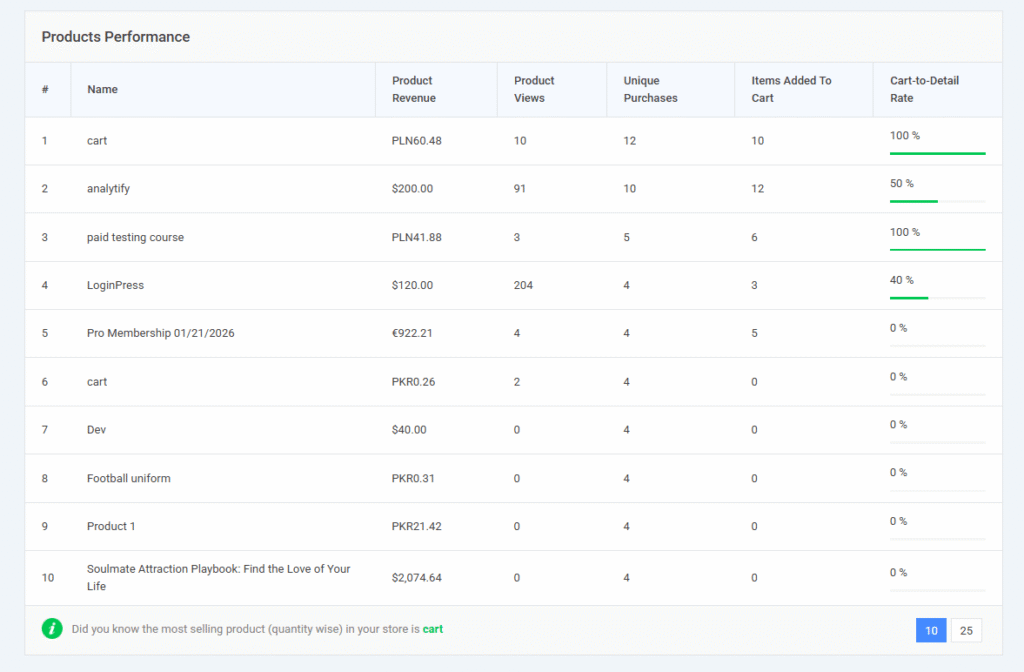The height and width of the screenshot is (672, 1024).
Task: Click 0 % rate in Pro Membership row
Action: click(x=899, y=328)
